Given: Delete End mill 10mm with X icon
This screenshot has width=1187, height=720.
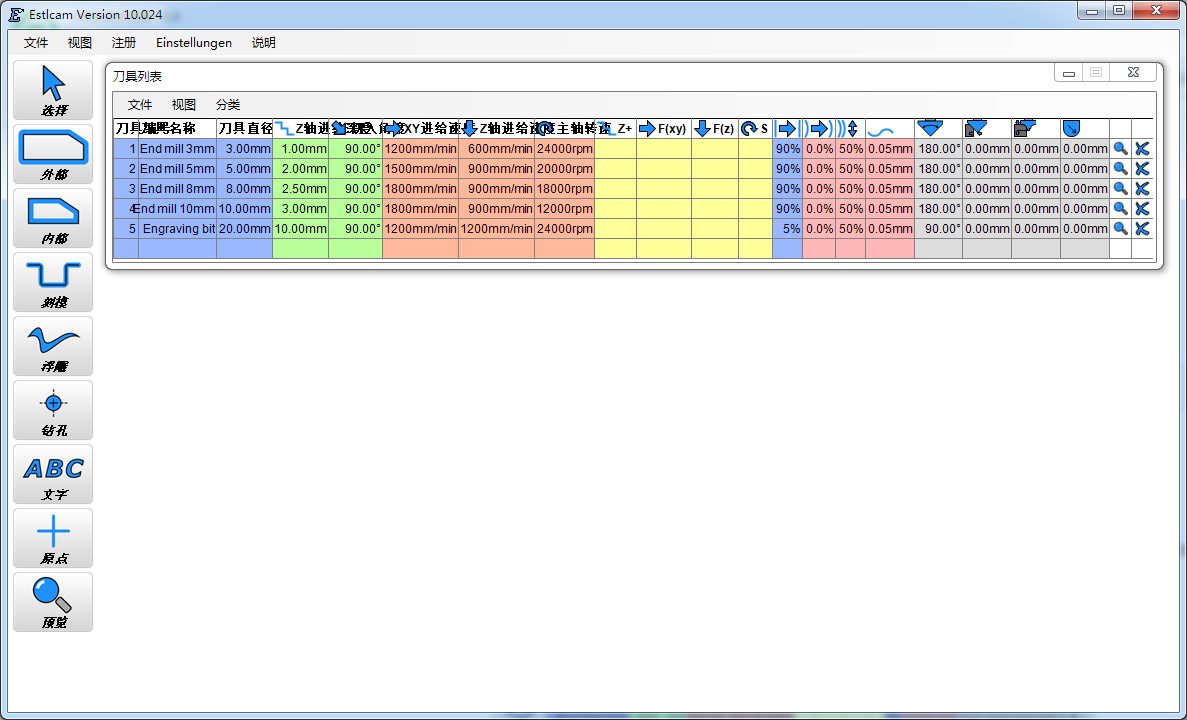Looking at the screenshot, I should click(x=1142, y=208).
